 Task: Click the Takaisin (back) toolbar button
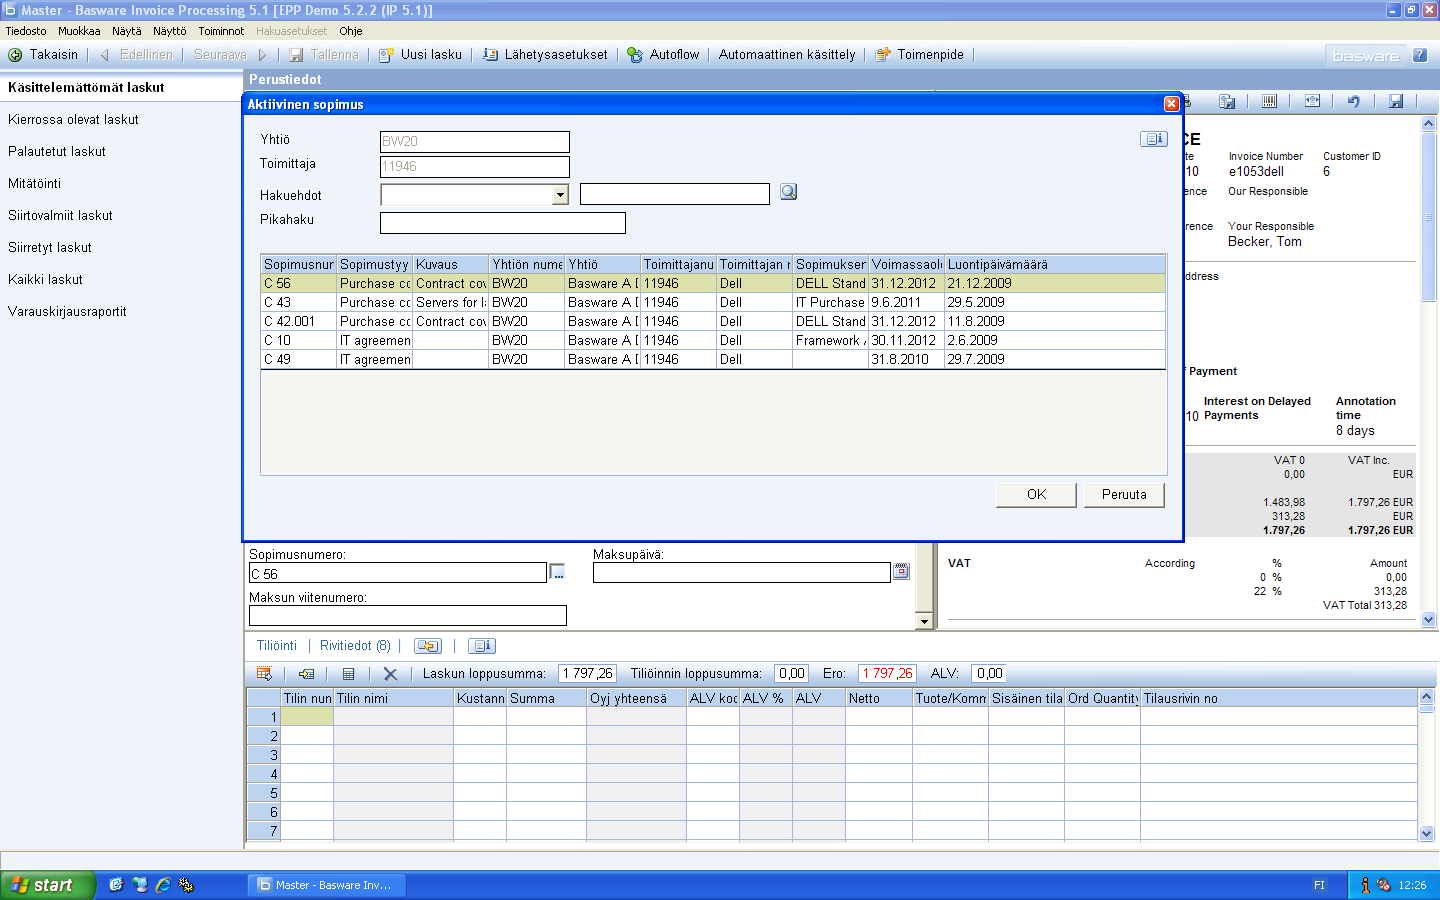pyautogui.click(x=43, y=55)
